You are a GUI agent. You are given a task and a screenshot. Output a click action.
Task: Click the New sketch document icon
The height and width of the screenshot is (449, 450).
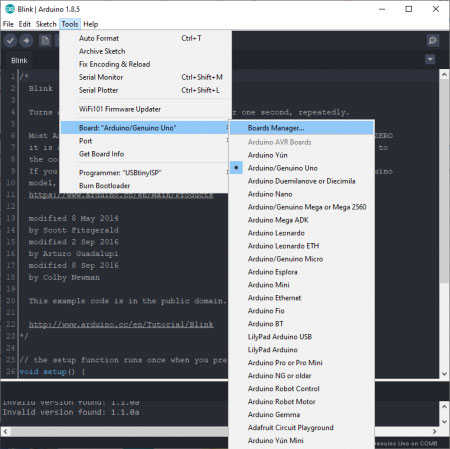pyautogui.click(x=45, y=41)
